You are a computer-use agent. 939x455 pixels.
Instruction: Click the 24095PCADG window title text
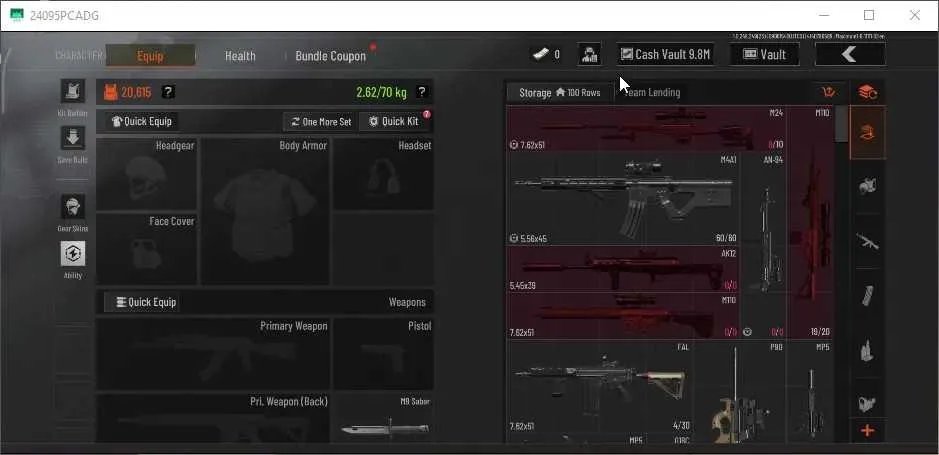click(x=64, y=16)
